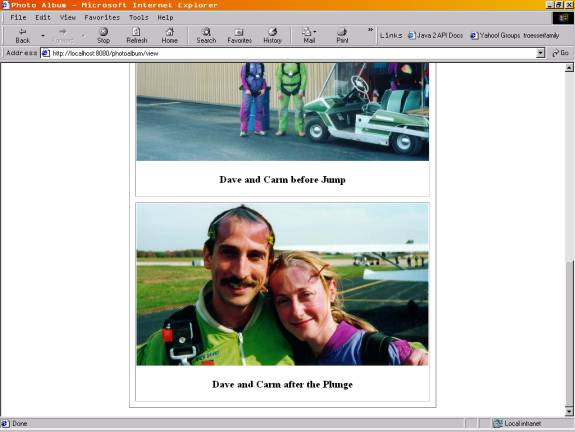The width and height of the screenshot is (575, 432).
Task: Click the Windows logo throbber icon
Action: coord(562,18)
